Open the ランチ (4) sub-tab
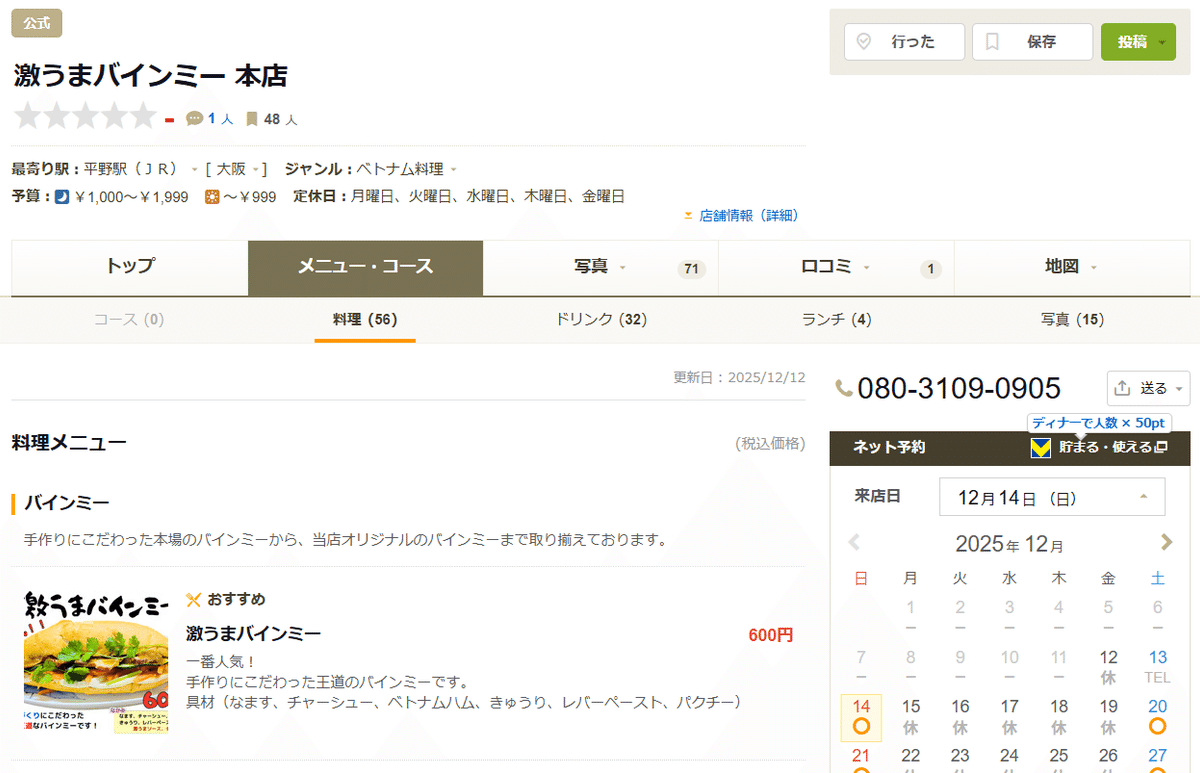 tap(837, 320)
